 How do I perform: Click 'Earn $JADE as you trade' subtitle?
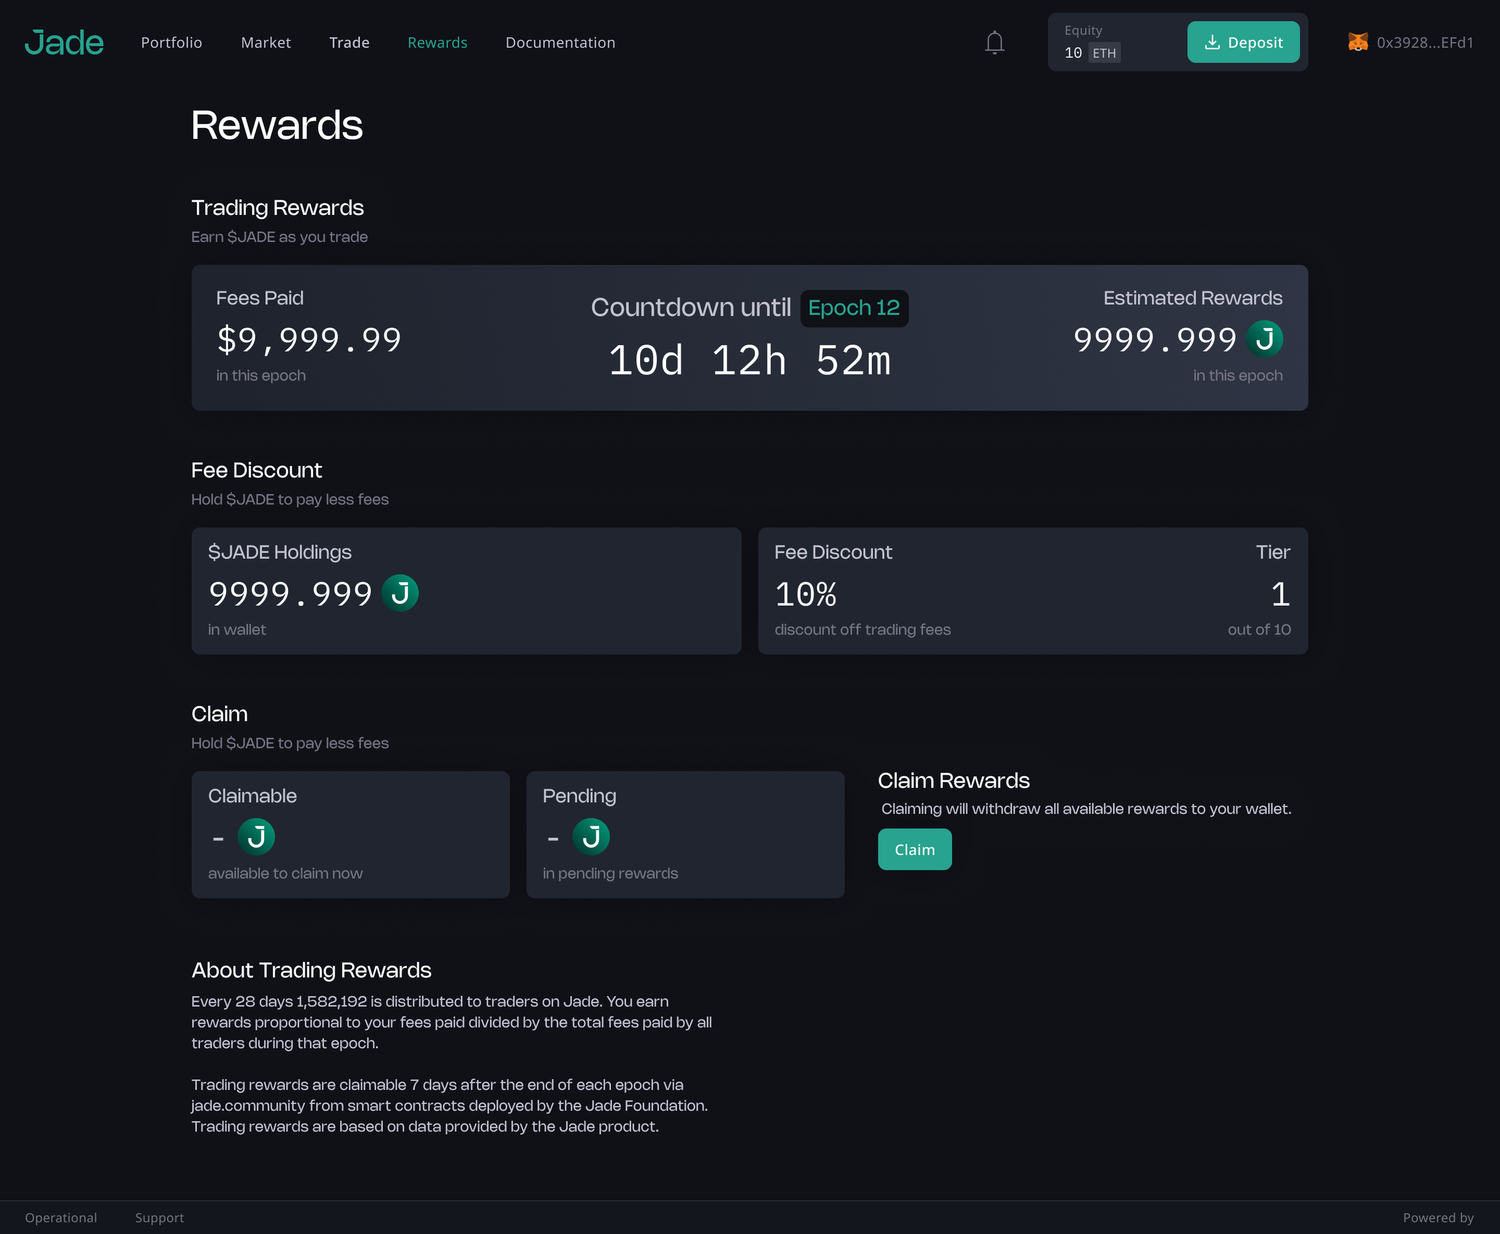pyautogui.click(x=279, y=237)
